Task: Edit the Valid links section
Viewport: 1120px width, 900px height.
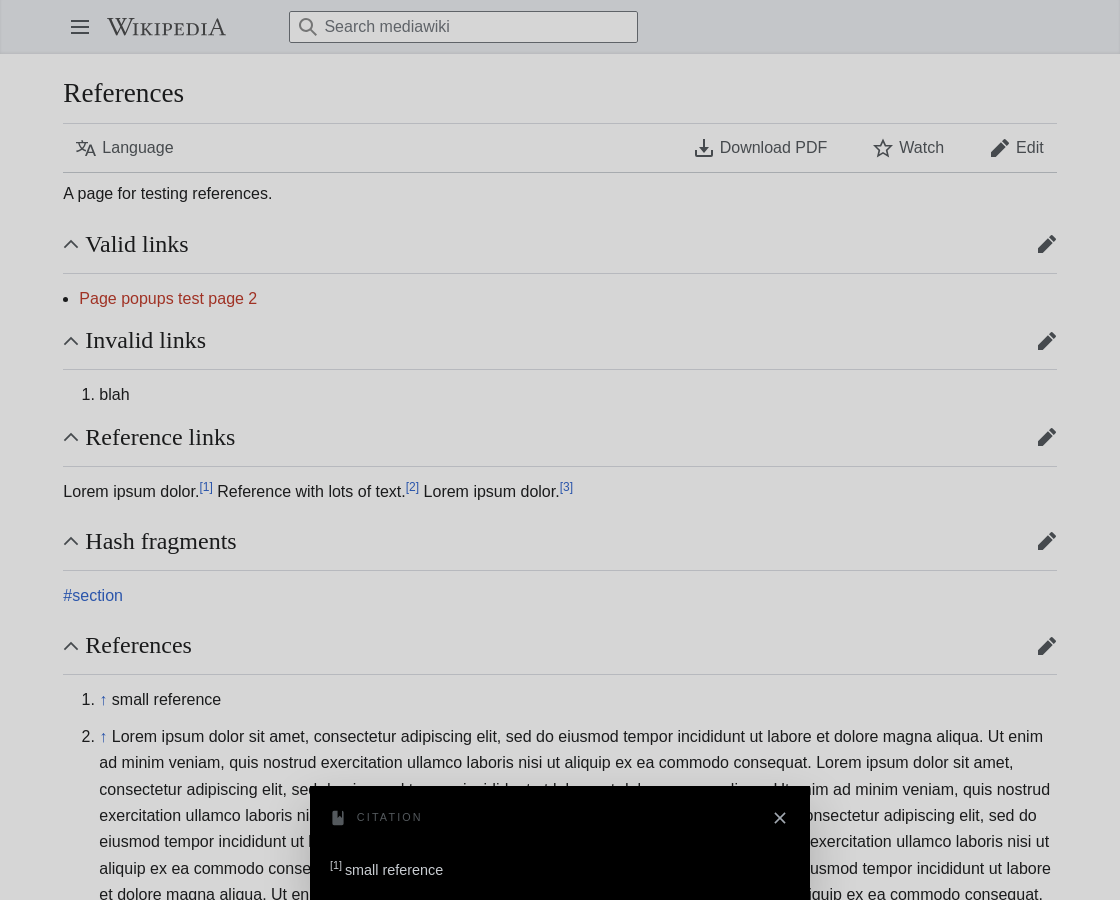Action: click(1046, 244)
